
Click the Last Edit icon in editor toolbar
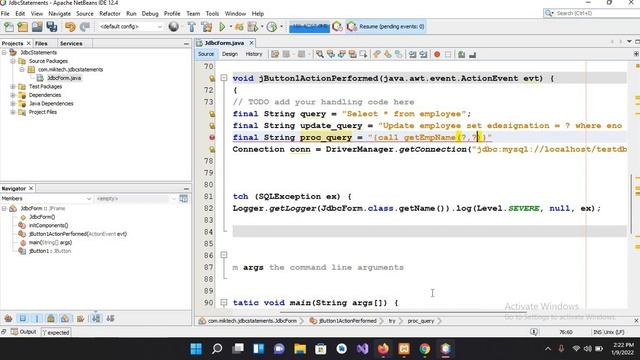275,54
